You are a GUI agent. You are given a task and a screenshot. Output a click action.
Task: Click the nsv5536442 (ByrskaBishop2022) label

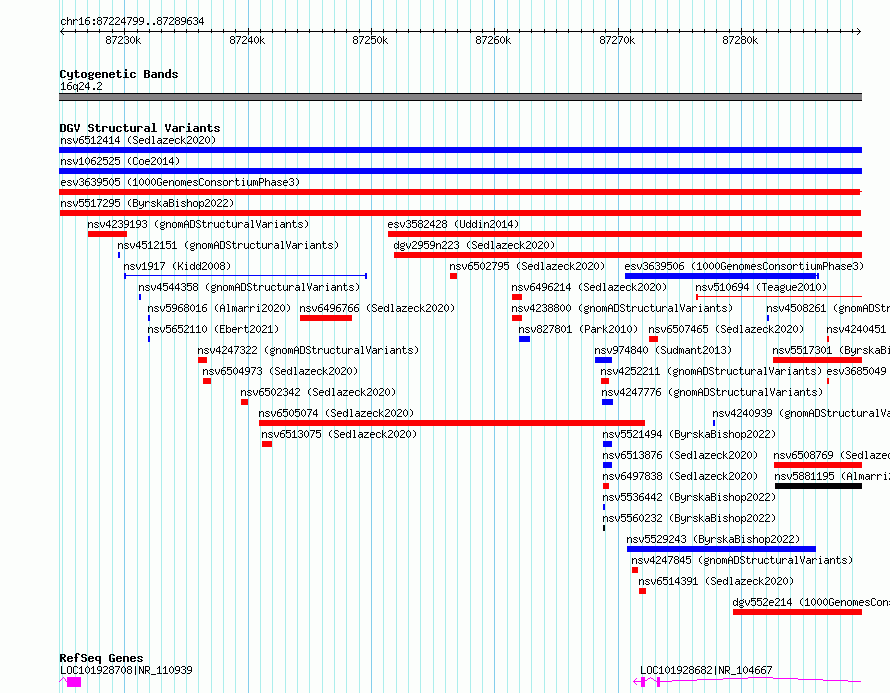tap(689, 497)
